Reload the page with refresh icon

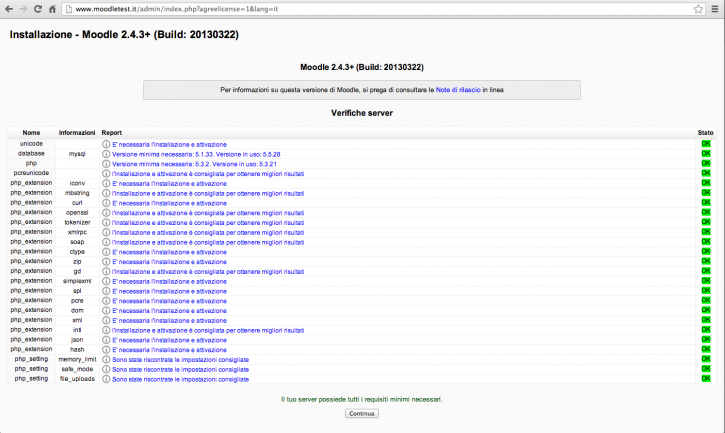(38, 9)
